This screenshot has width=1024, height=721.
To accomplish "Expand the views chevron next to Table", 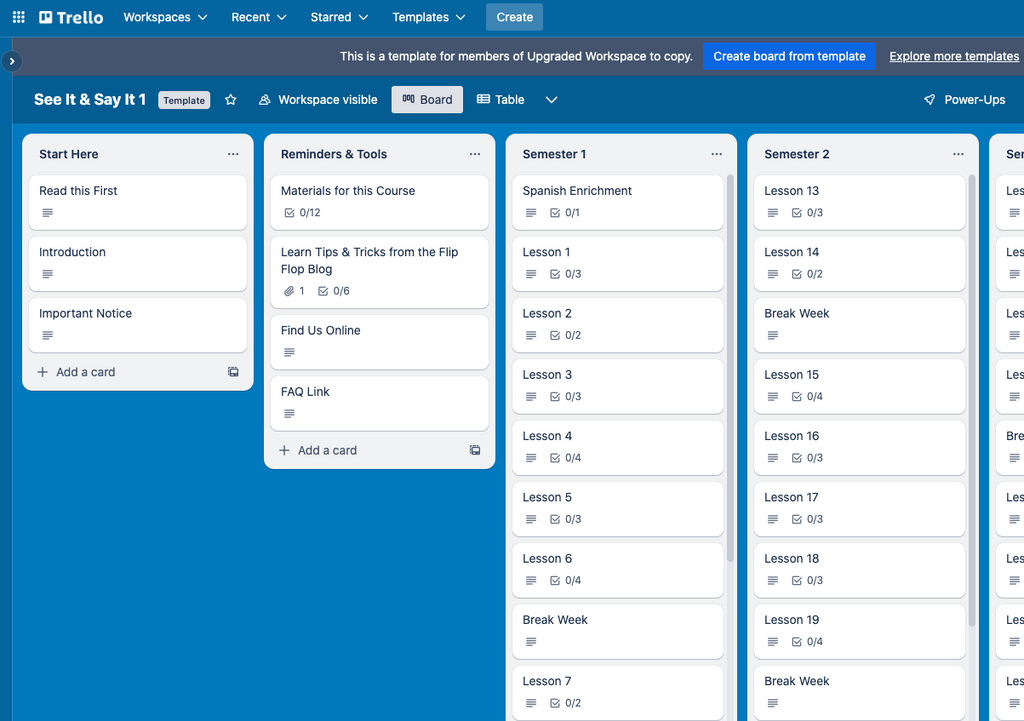I will (x=551, y=100).
